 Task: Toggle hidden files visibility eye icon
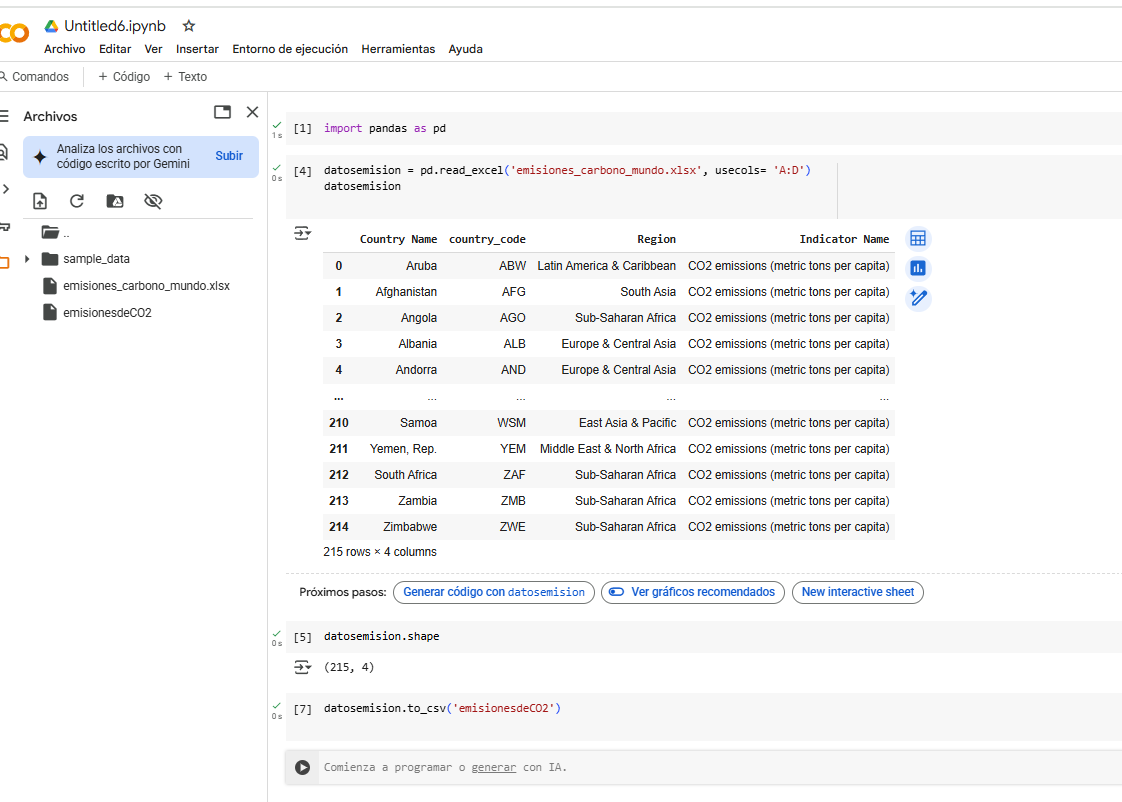pyautogui.click(x=153, y=201)
